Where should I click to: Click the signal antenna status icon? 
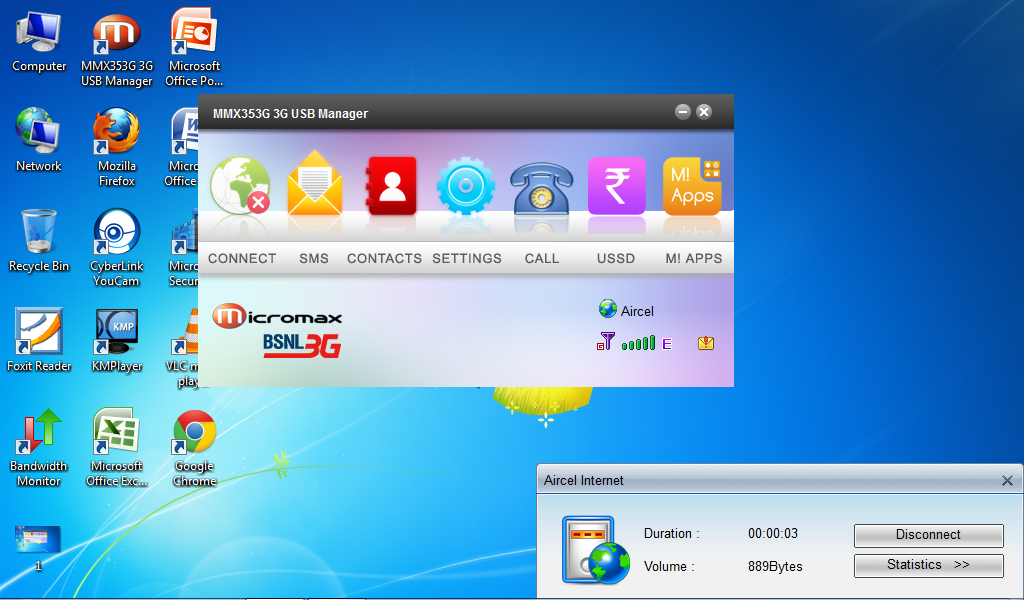click(x=605, y=341)
